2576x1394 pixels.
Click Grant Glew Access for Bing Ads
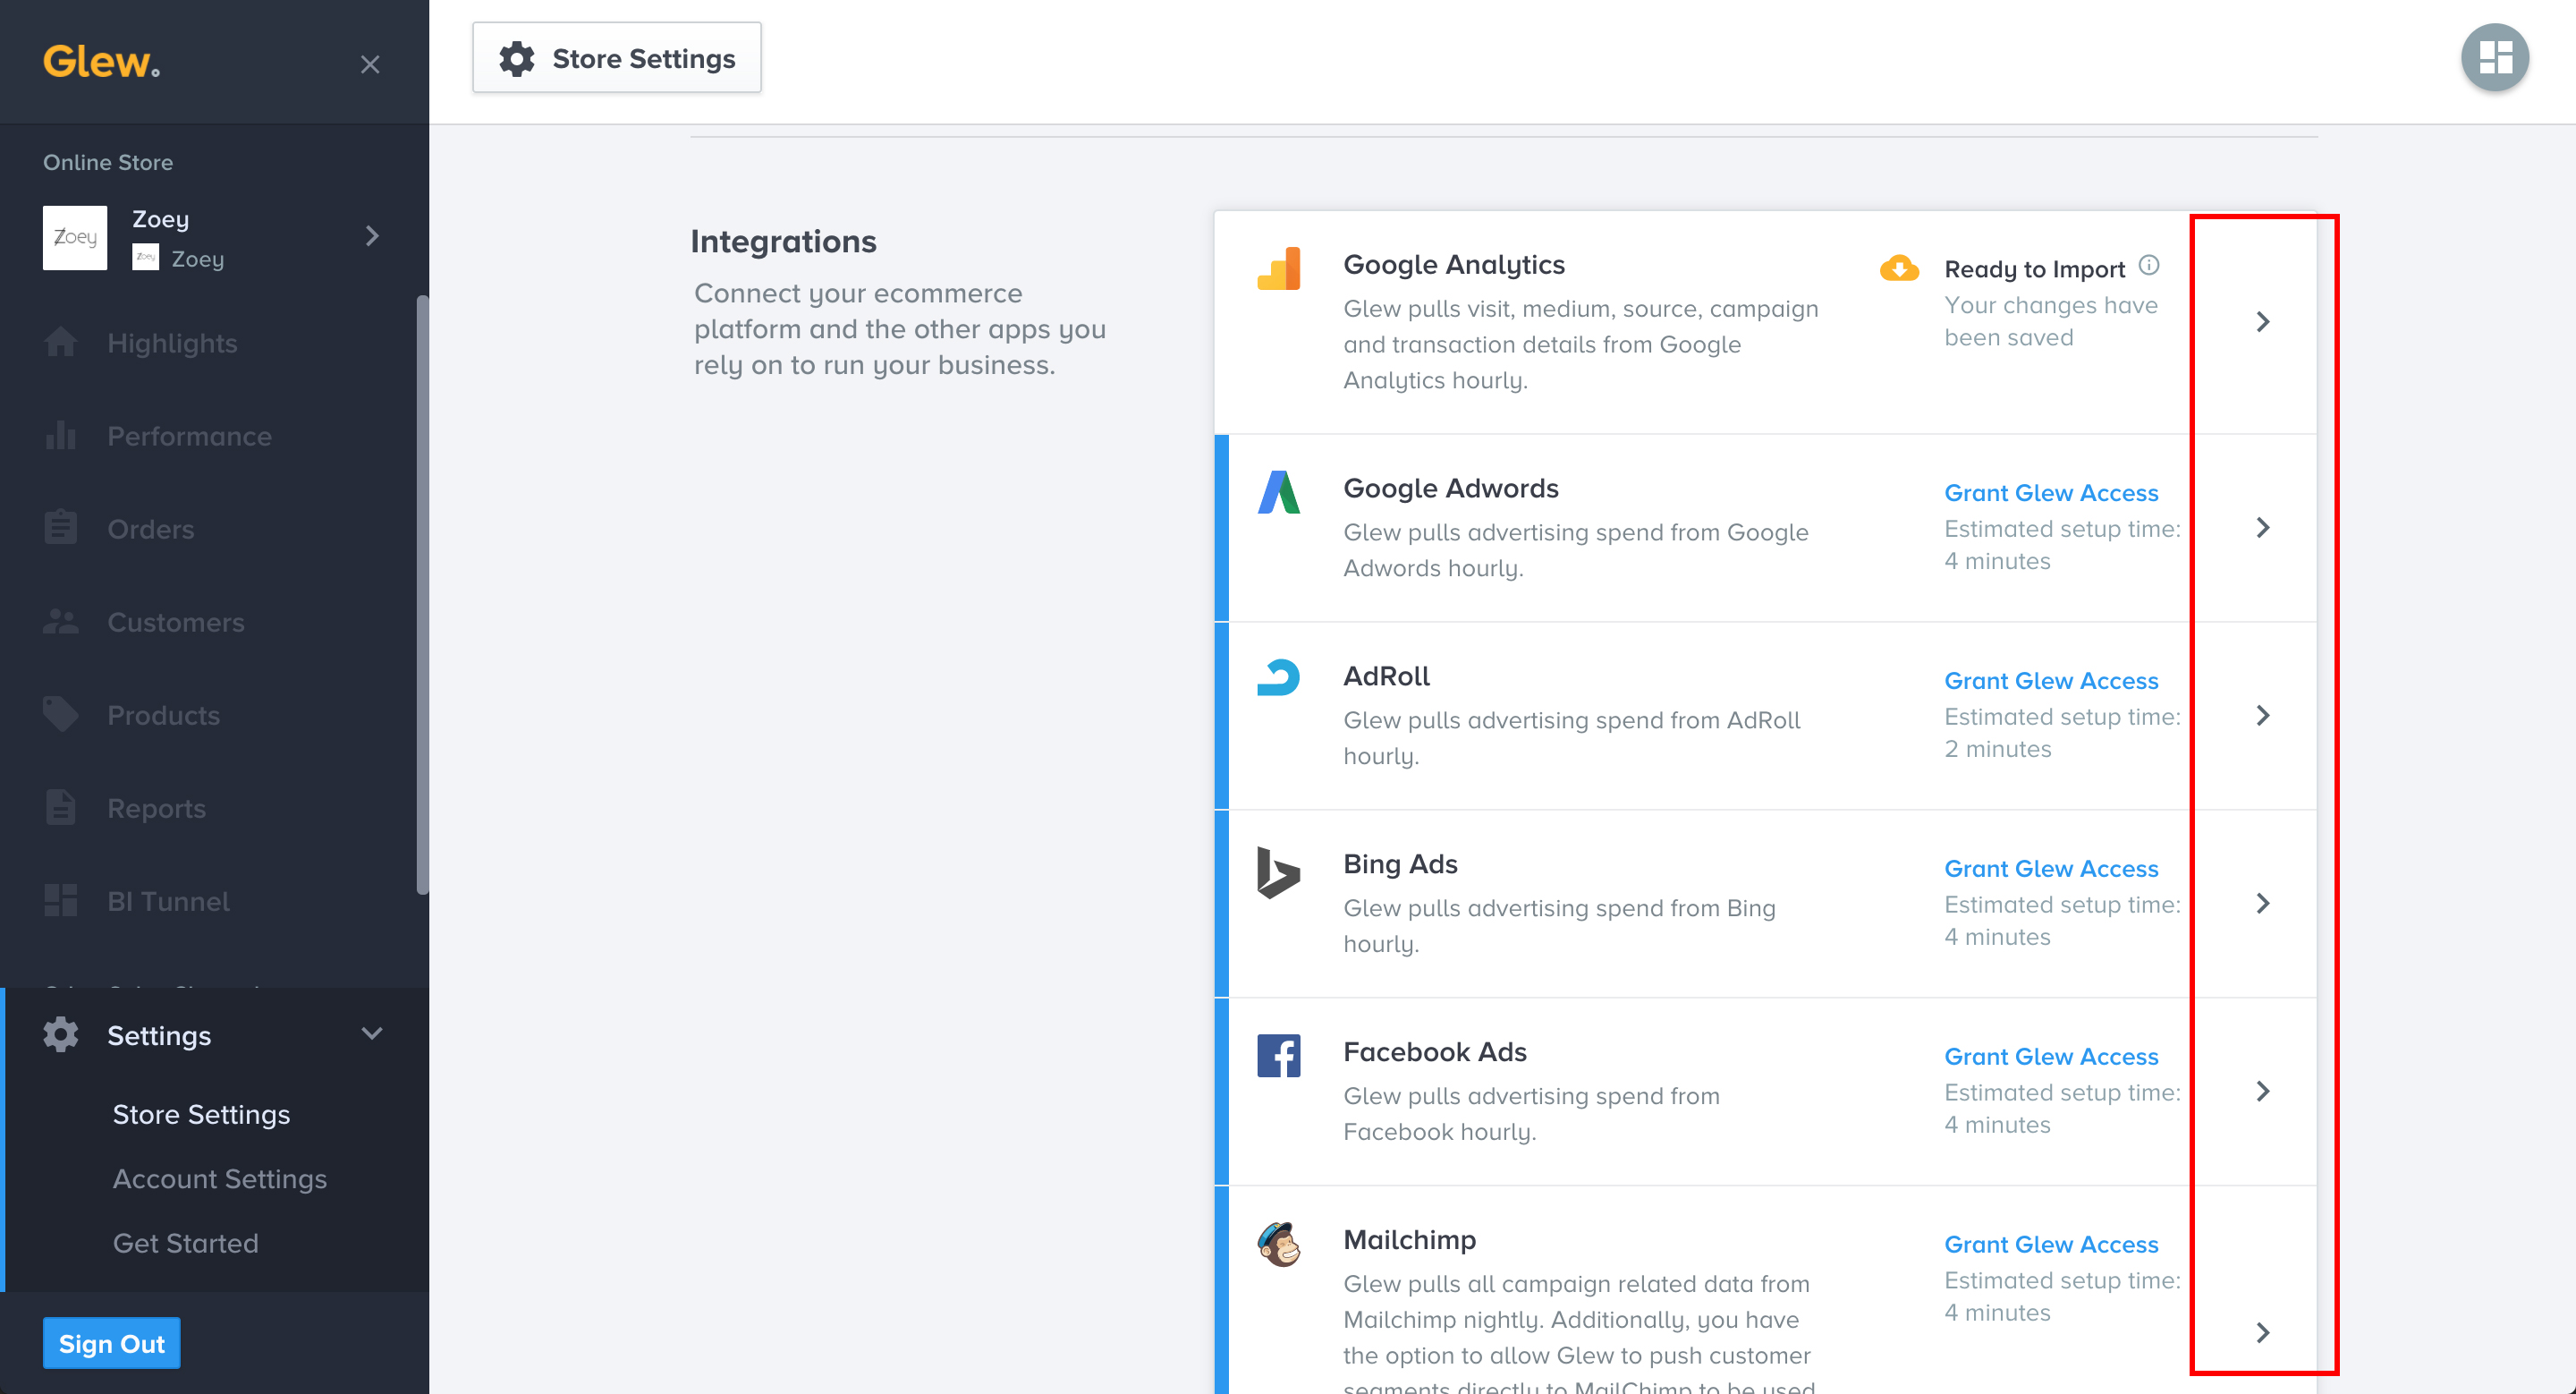tap(2050, 869)
